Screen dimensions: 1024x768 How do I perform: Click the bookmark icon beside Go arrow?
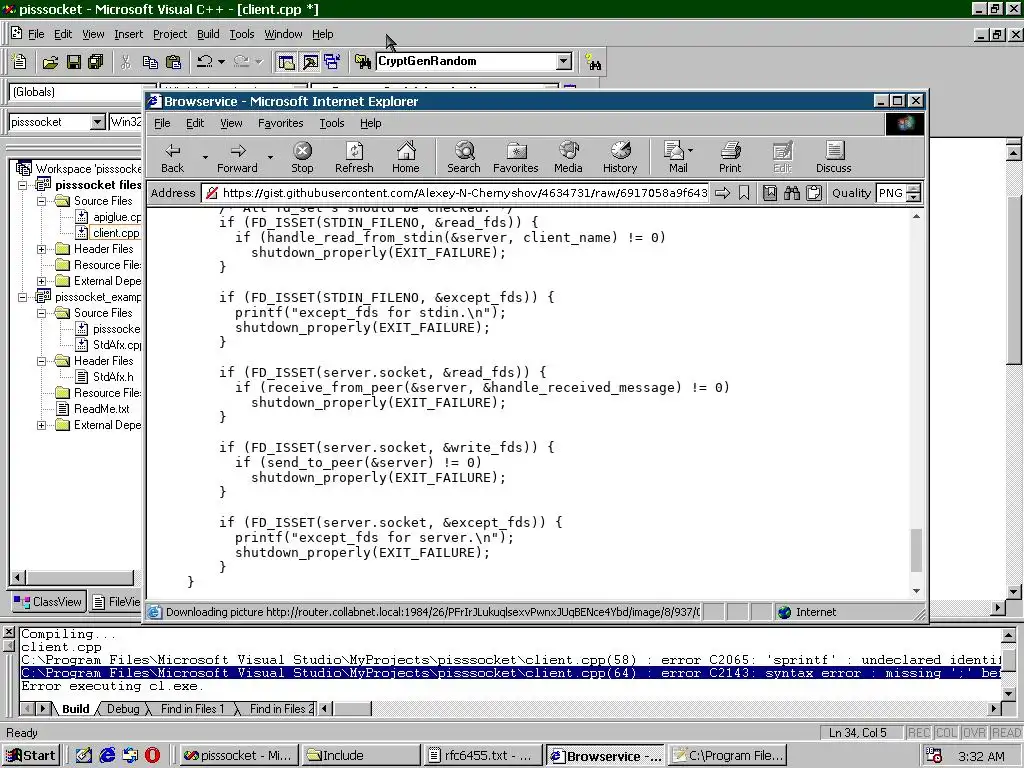coord(744,193)
